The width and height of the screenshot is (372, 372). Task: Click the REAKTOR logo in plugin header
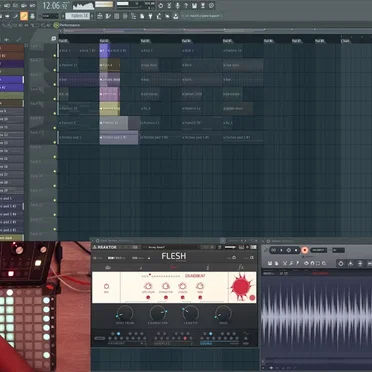pos(105,247)
